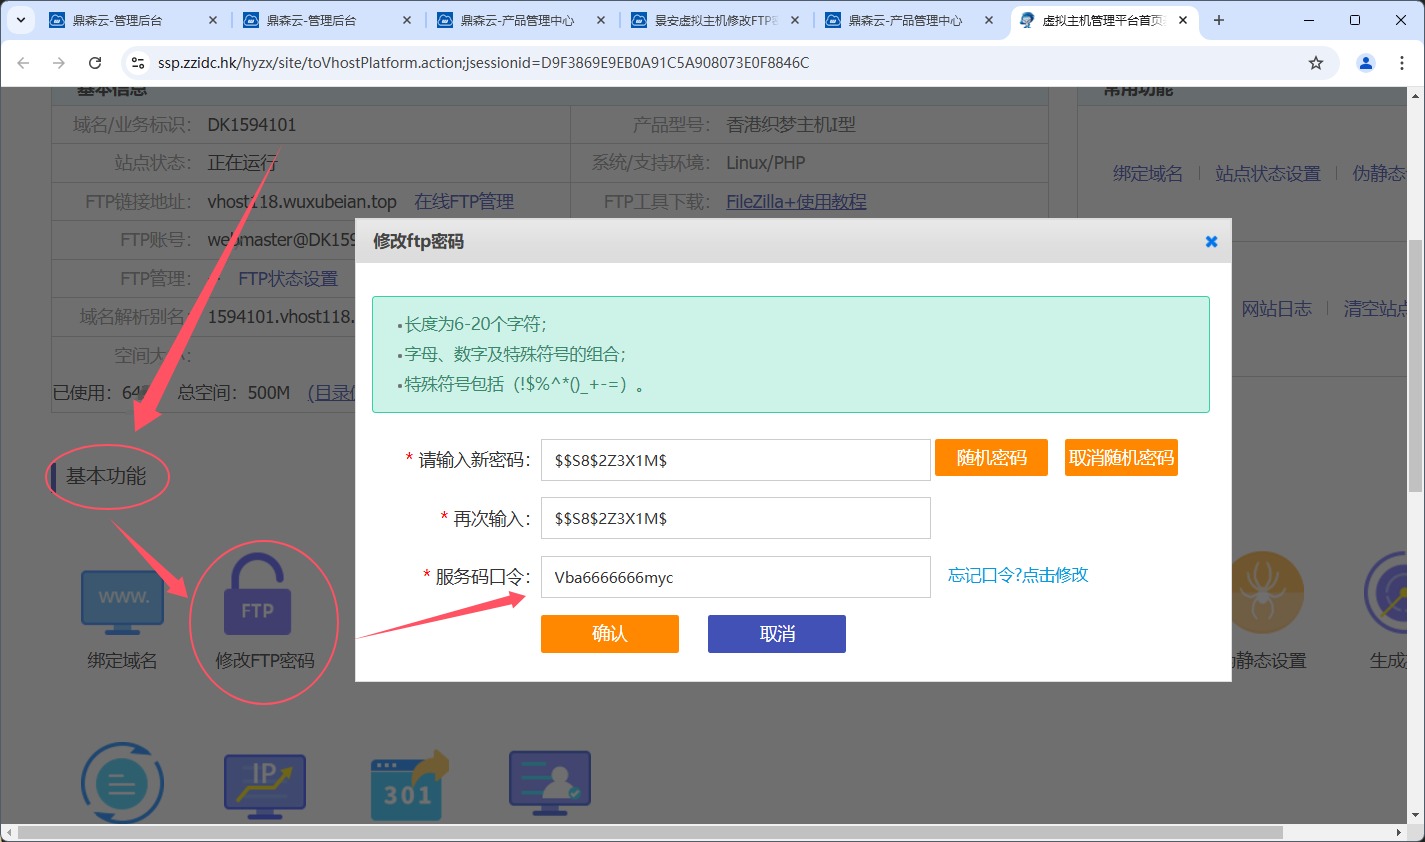Open the 忘记口令?点击修改 link
Screen dimensions: 1425x842
pyautogui.click(x=1018, y=575)
